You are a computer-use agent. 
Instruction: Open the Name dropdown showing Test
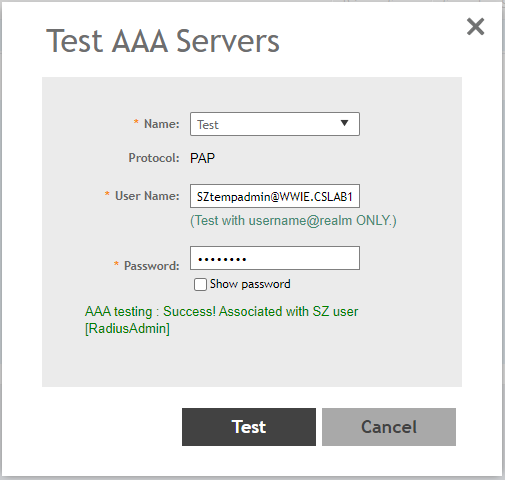coord(275,124)
